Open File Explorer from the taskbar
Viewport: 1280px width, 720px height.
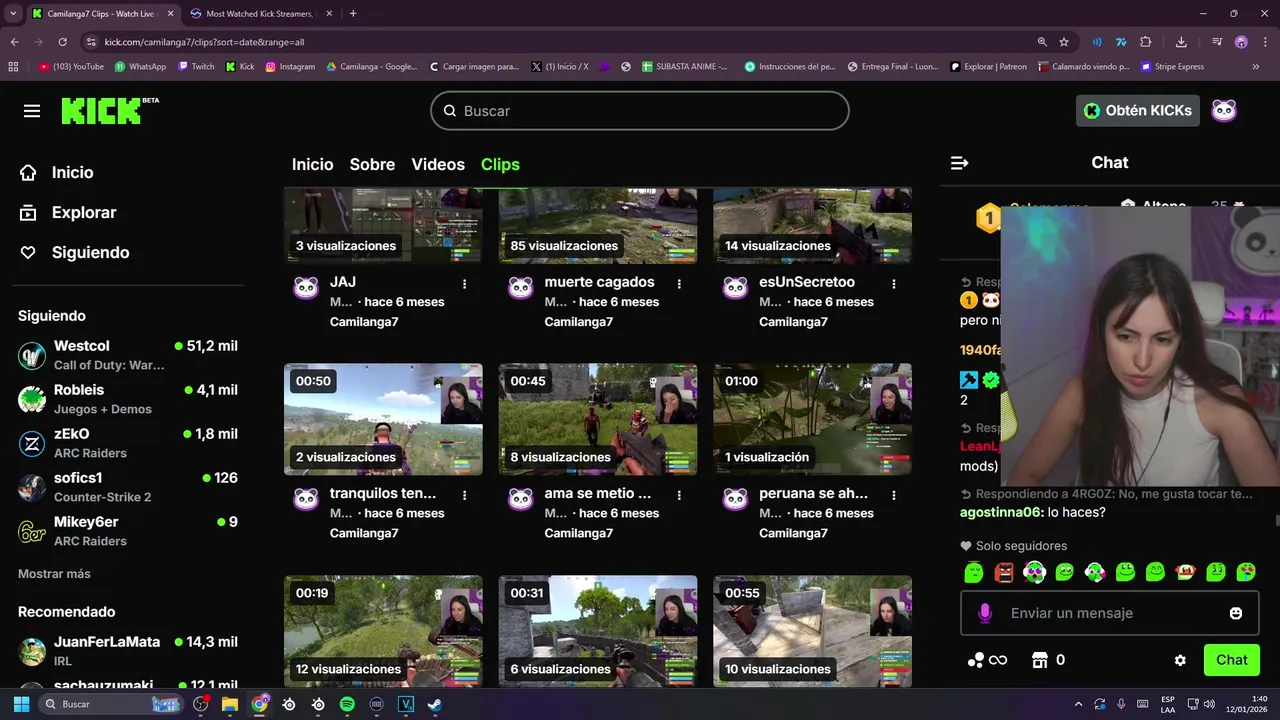230,704
